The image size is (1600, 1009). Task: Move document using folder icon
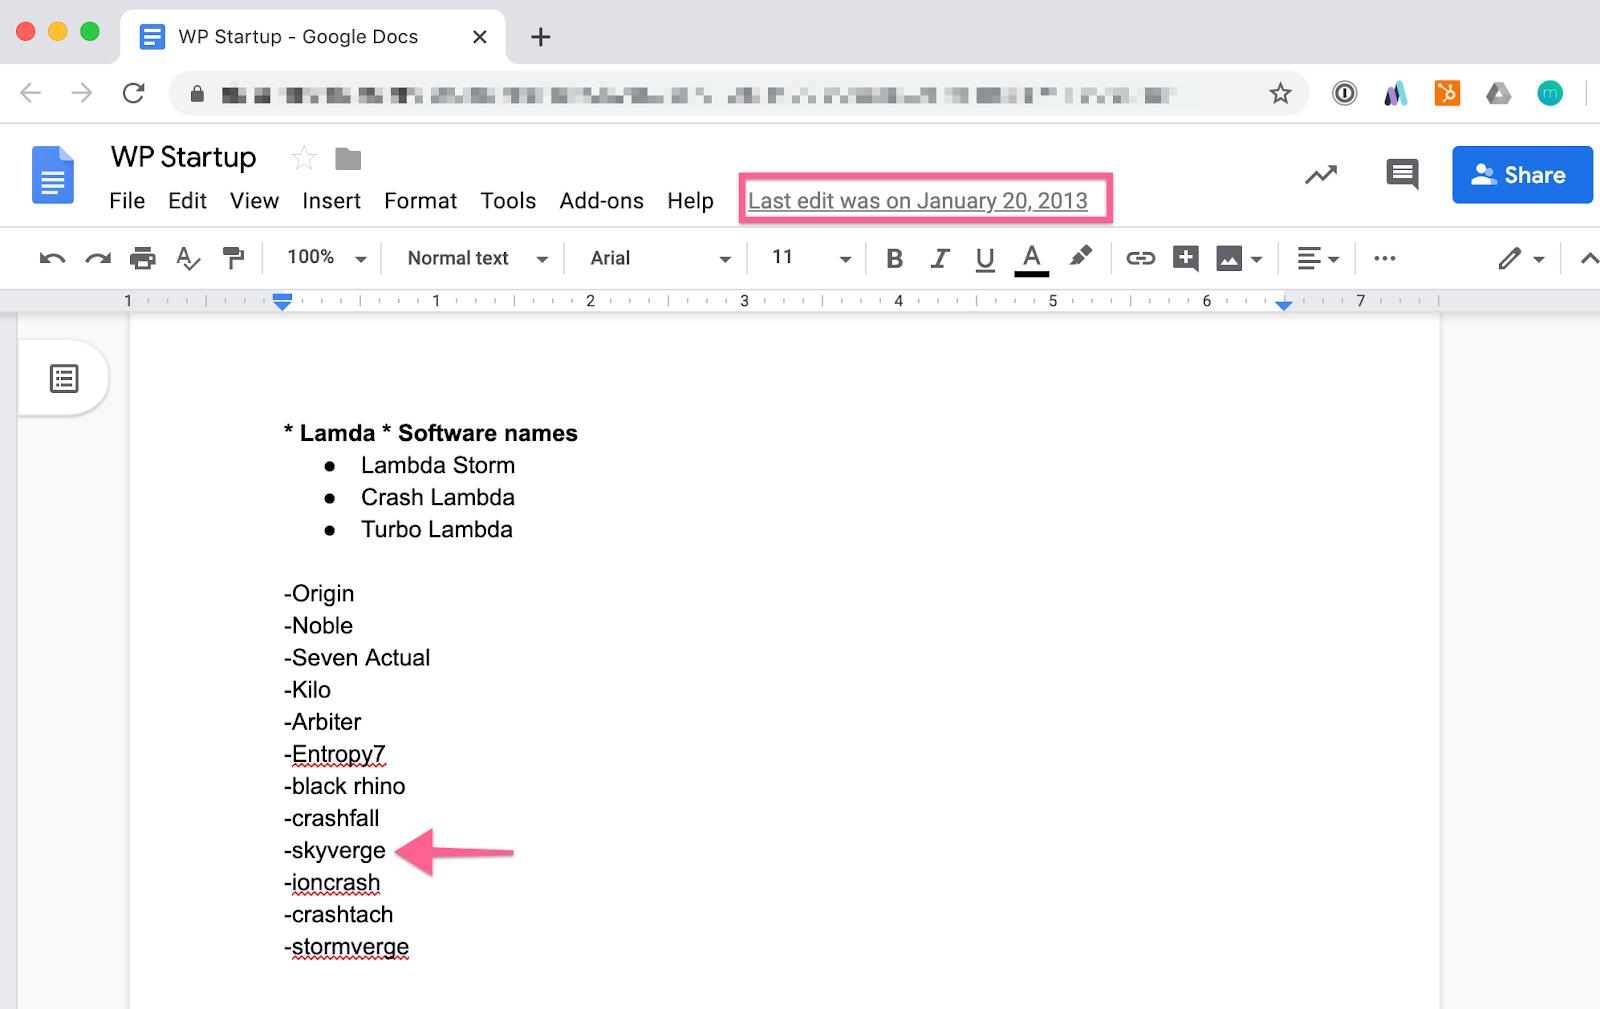click(348, 158)
